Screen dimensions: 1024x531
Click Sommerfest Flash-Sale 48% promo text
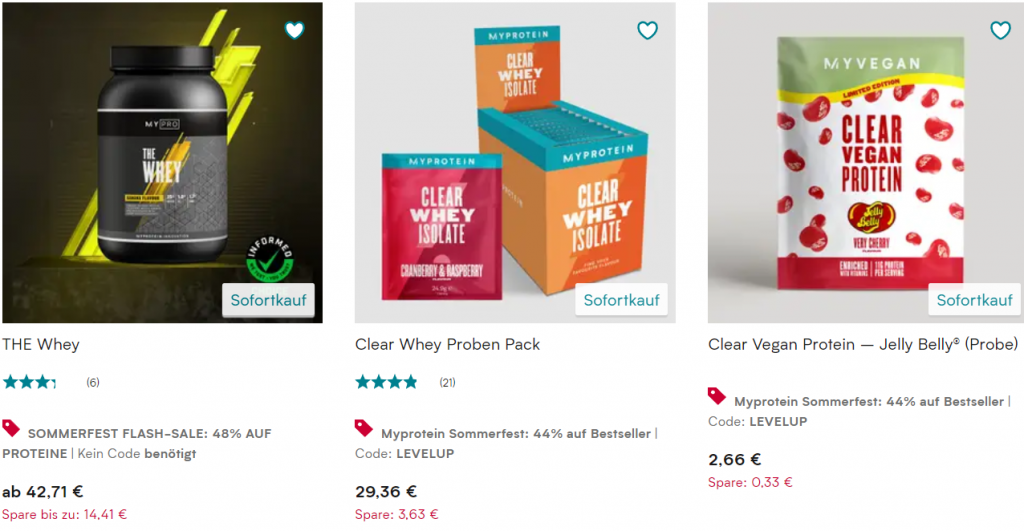tap(149, 433)
